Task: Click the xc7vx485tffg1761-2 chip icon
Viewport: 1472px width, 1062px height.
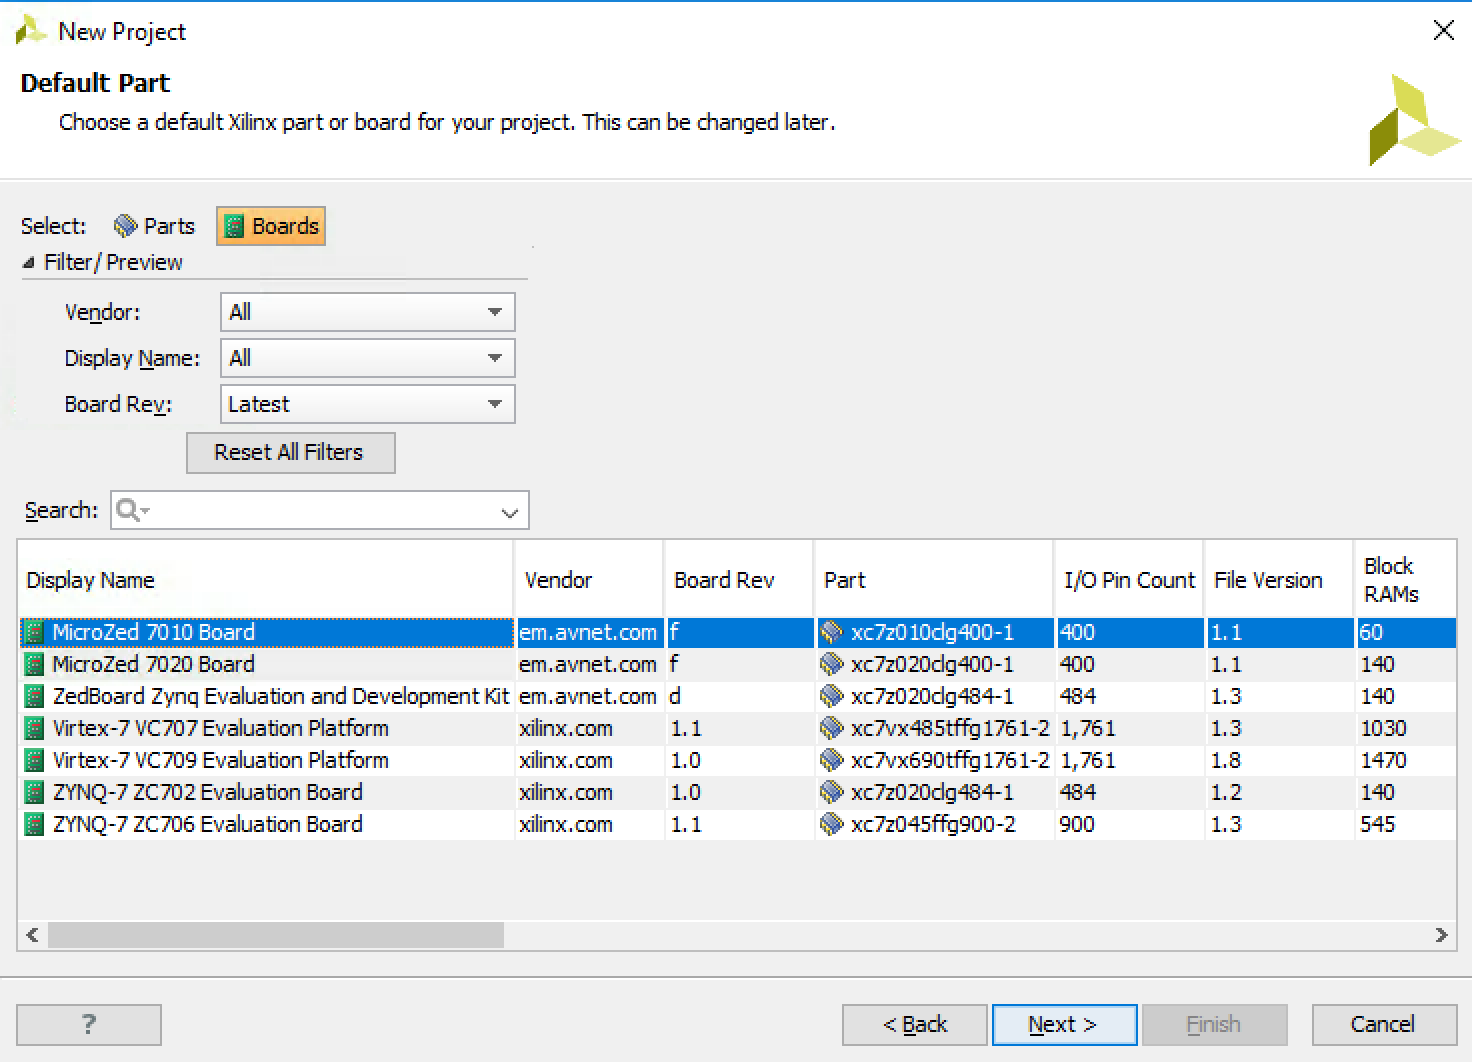Action: click(x=831, y=729)
